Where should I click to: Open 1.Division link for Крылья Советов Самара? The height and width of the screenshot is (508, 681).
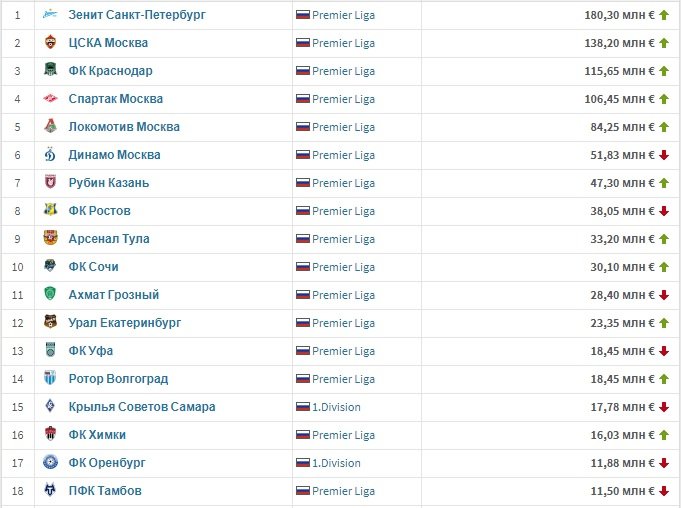[336, 407]
